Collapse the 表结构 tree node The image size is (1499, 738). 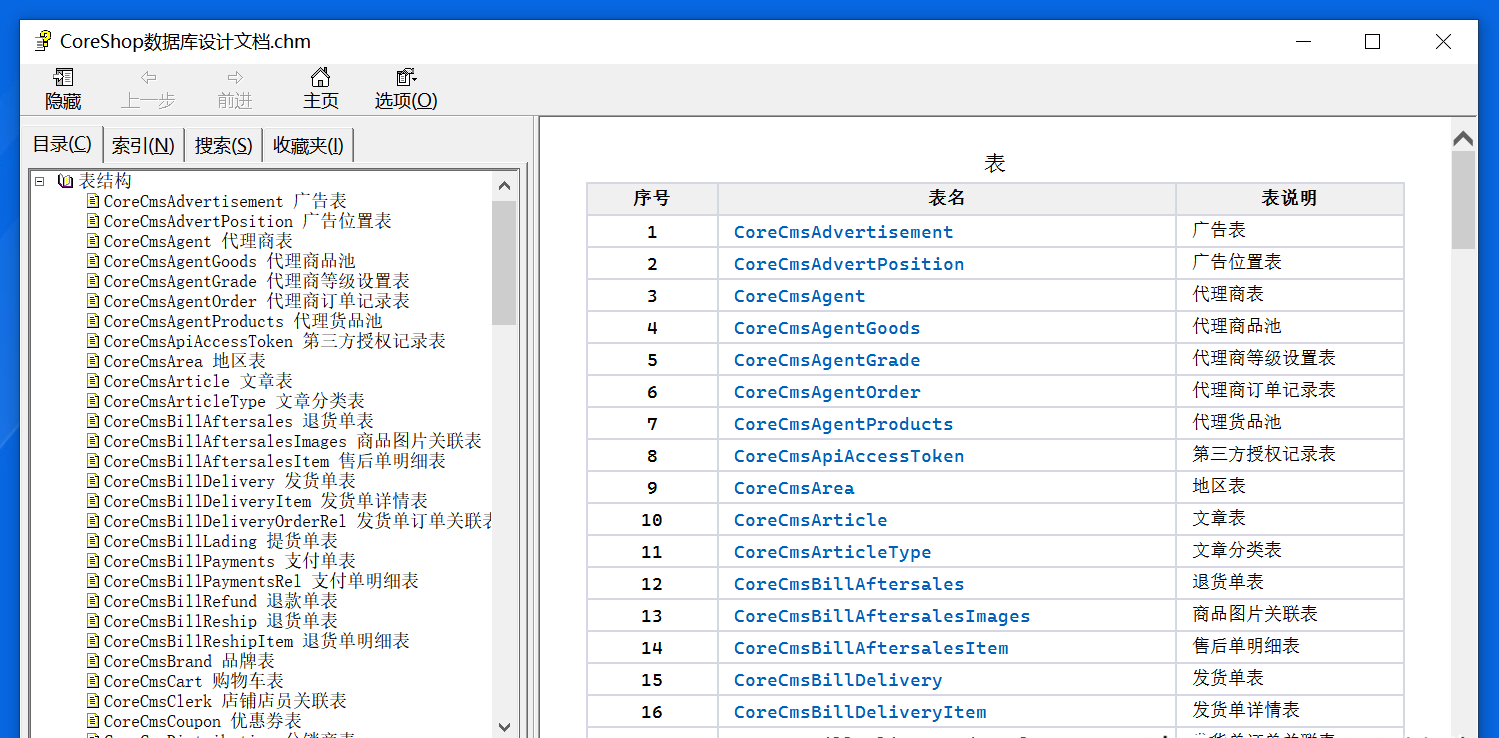point(39,181)
